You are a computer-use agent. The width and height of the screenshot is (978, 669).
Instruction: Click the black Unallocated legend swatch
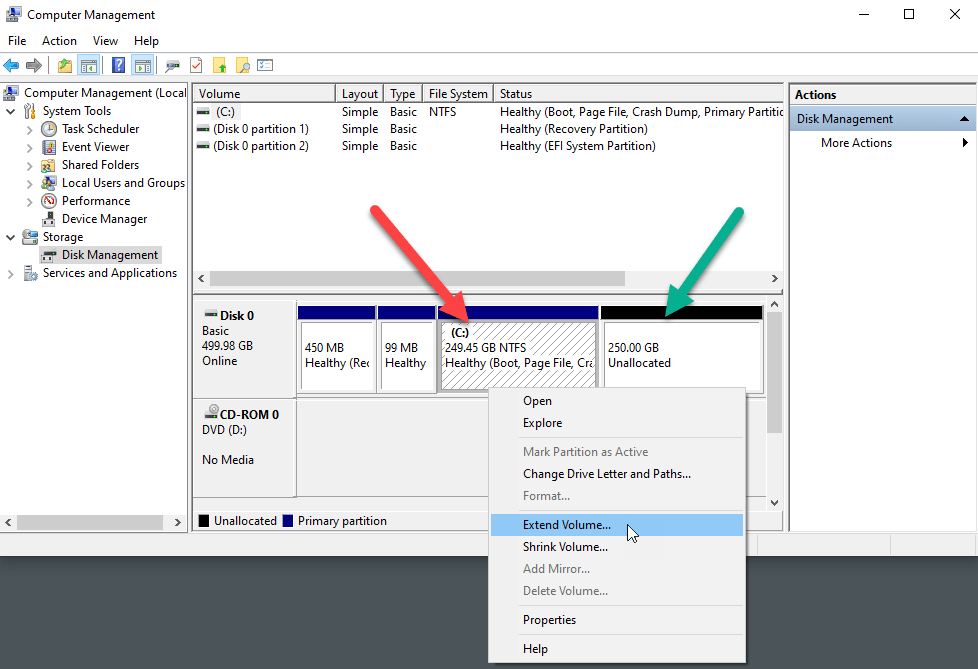(x=204, y=521)
